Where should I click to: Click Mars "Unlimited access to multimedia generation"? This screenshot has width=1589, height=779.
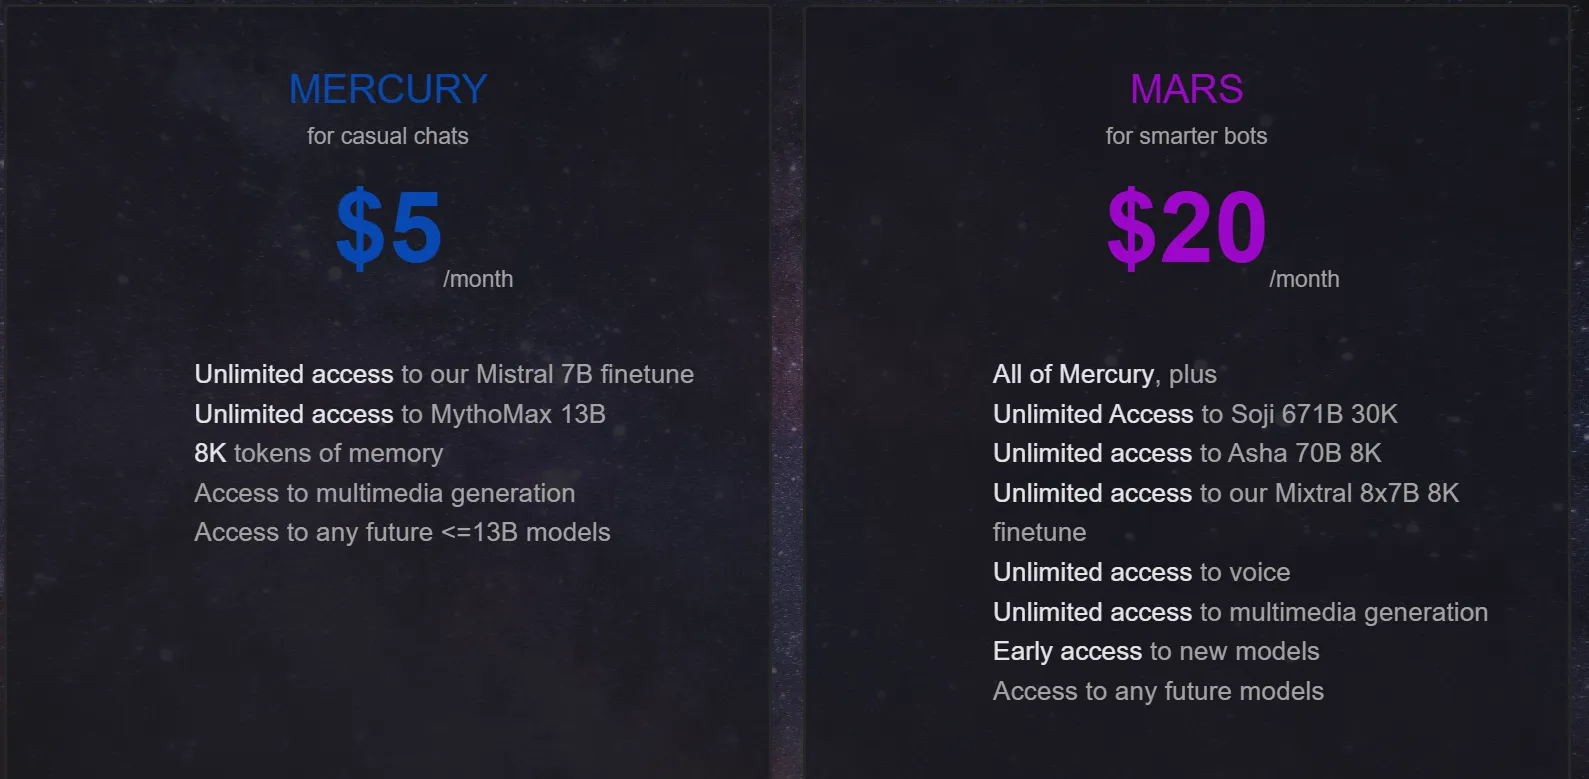click(1240, 612)
